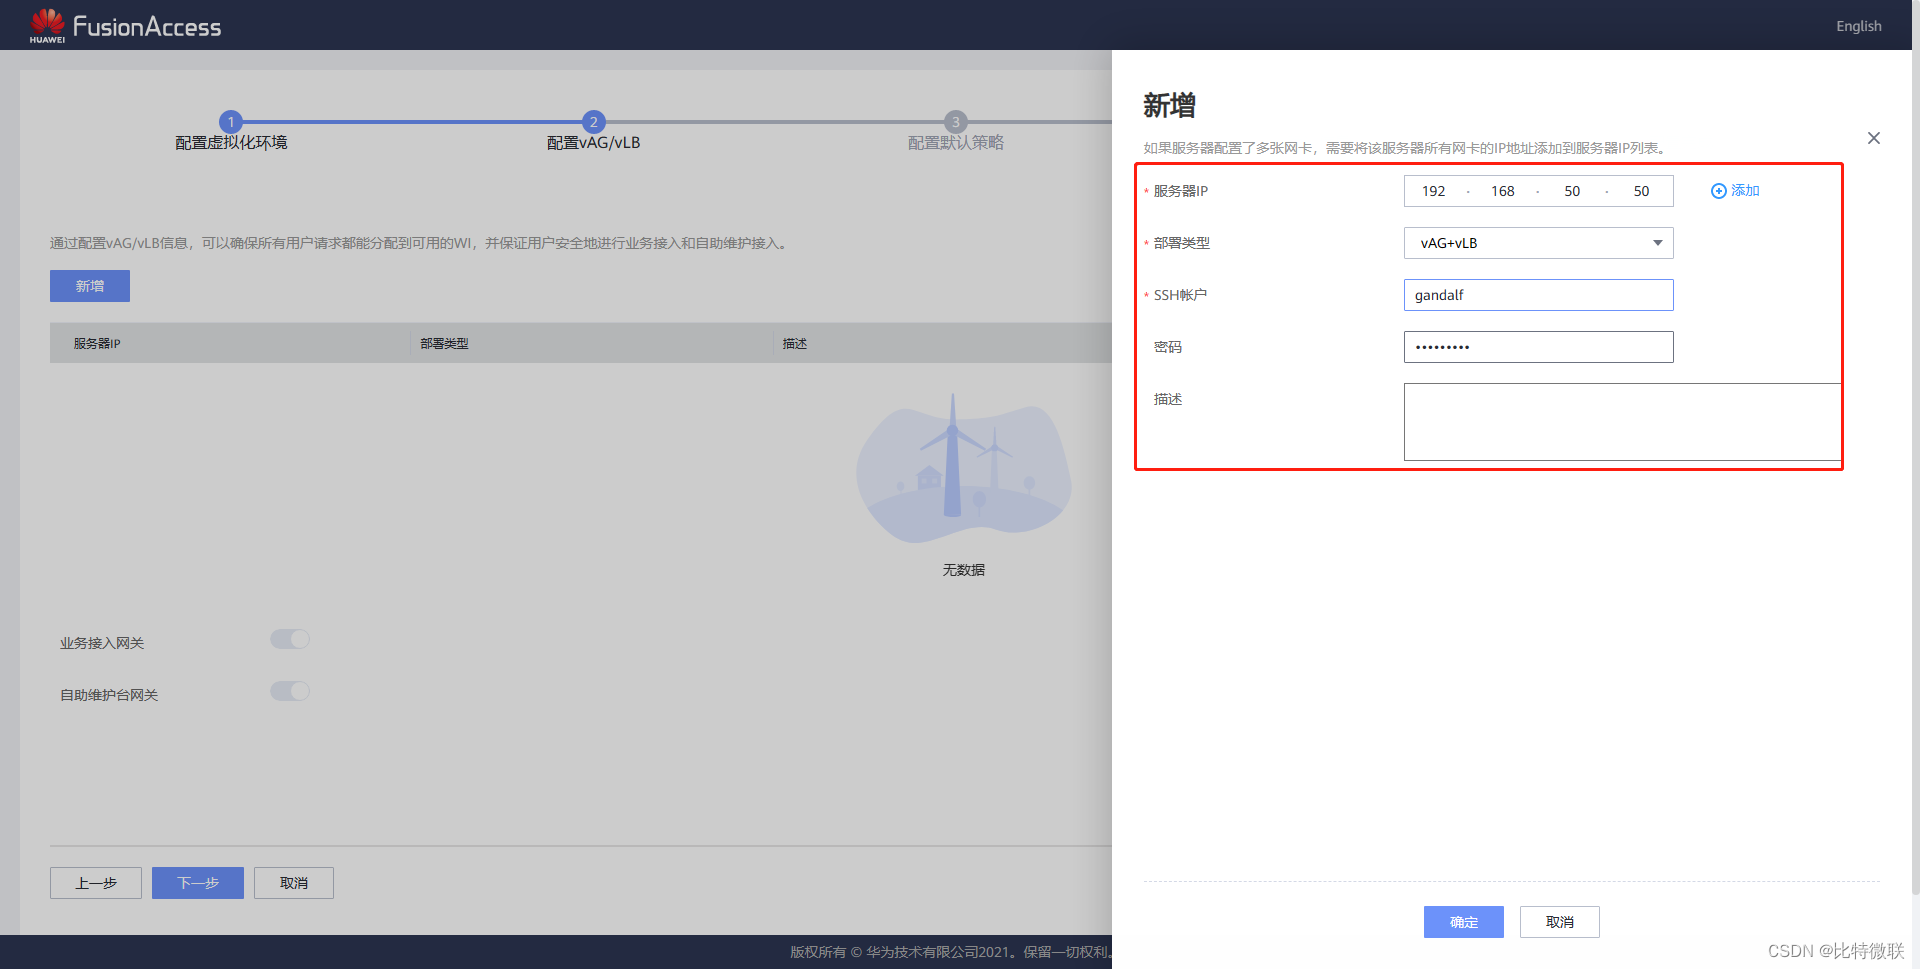This screenshot has height=969, width=1920.
Task: Click 上一步 to go back a step
Action: tap(95, 883)
